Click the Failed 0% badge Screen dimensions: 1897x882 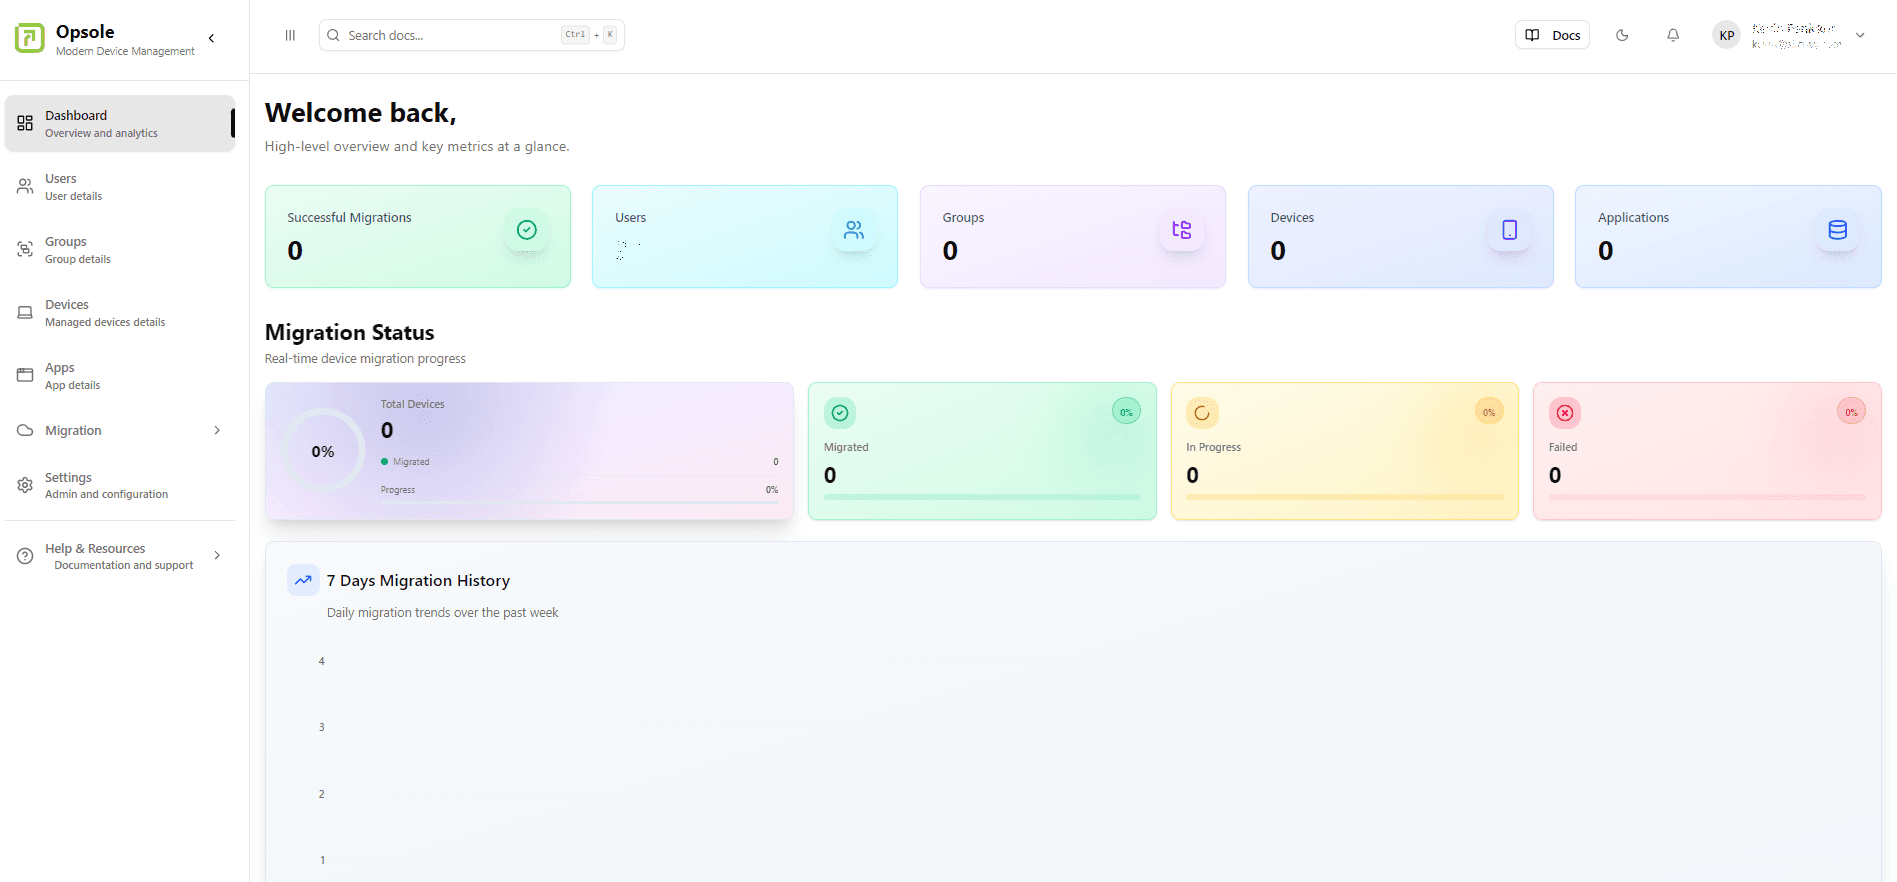click(x=1851, y=412)
